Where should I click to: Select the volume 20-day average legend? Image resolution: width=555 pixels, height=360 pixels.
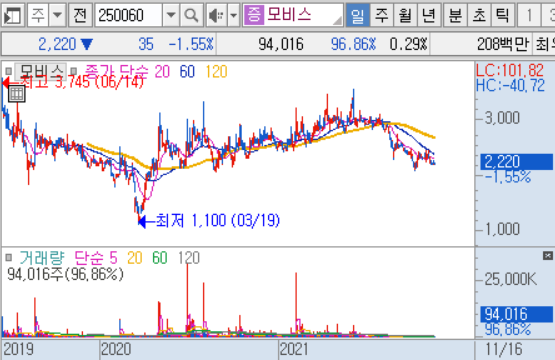pos(135,258)
